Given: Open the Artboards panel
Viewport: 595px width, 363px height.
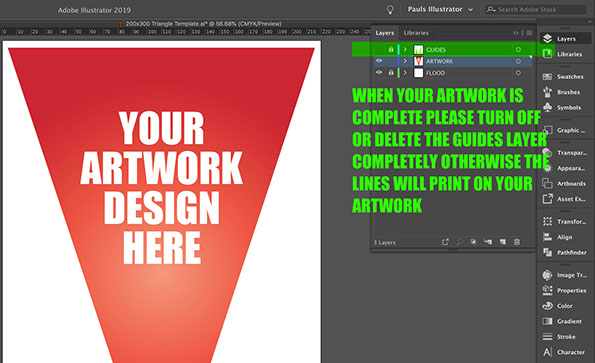Looking at the screenshot, I should coord(565,184).
